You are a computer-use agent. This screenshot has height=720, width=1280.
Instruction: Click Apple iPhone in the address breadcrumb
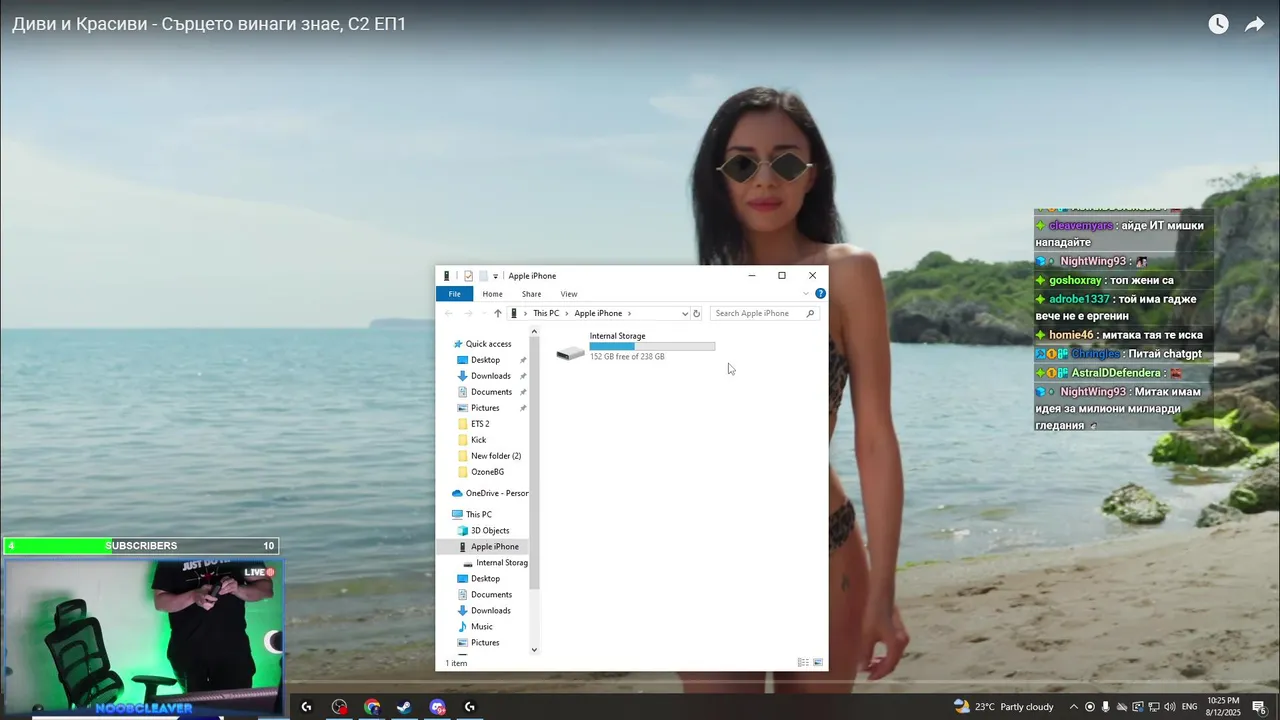[x=598, y=313]
